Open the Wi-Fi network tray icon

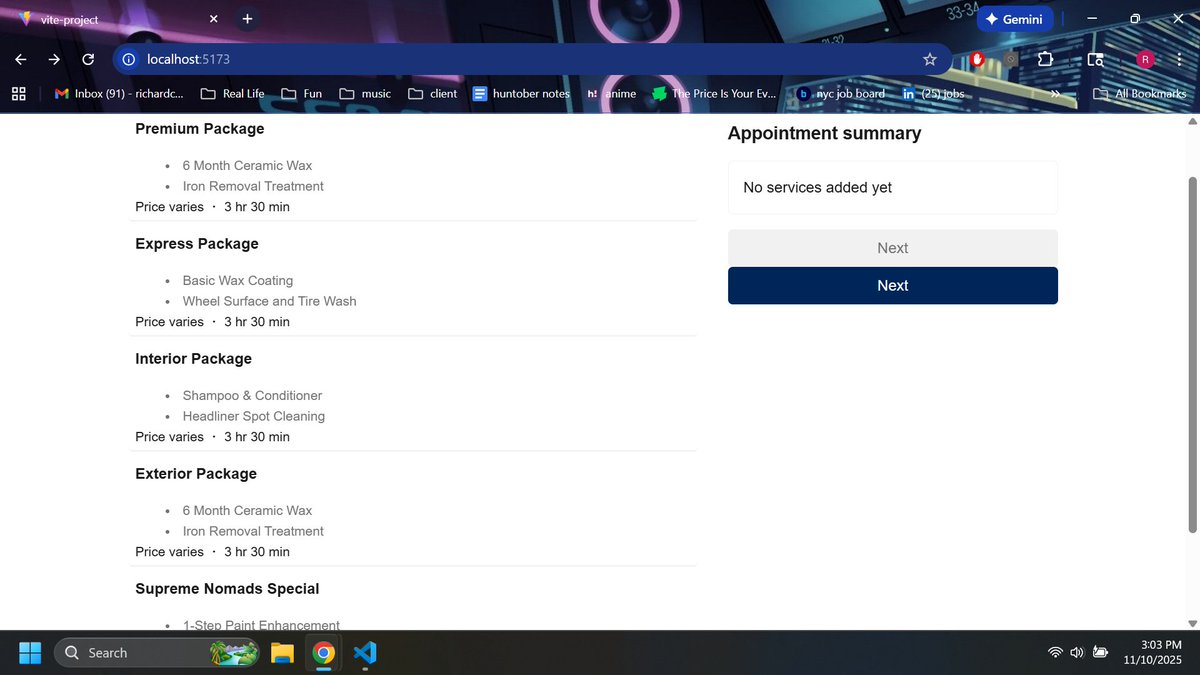tap(1055, 653)
